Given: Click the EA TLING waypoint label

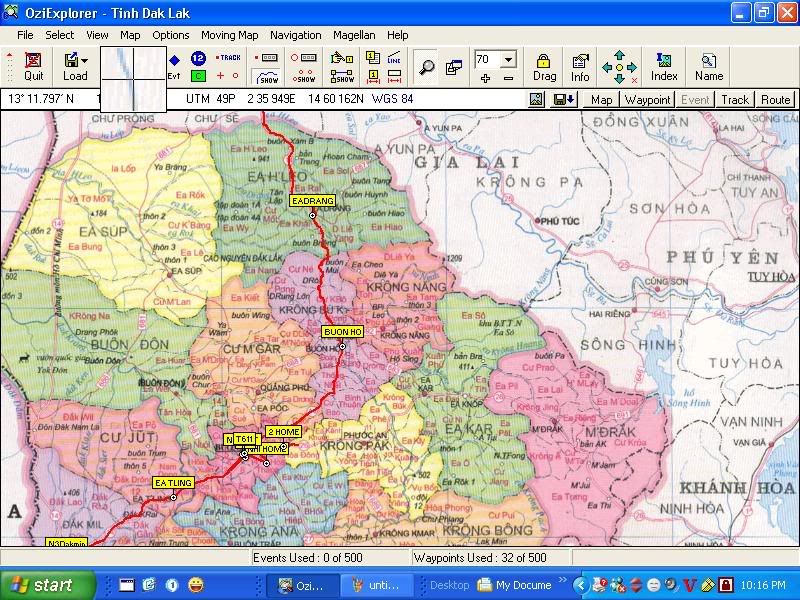Looking at the screenshot, I should click(173, 483).
